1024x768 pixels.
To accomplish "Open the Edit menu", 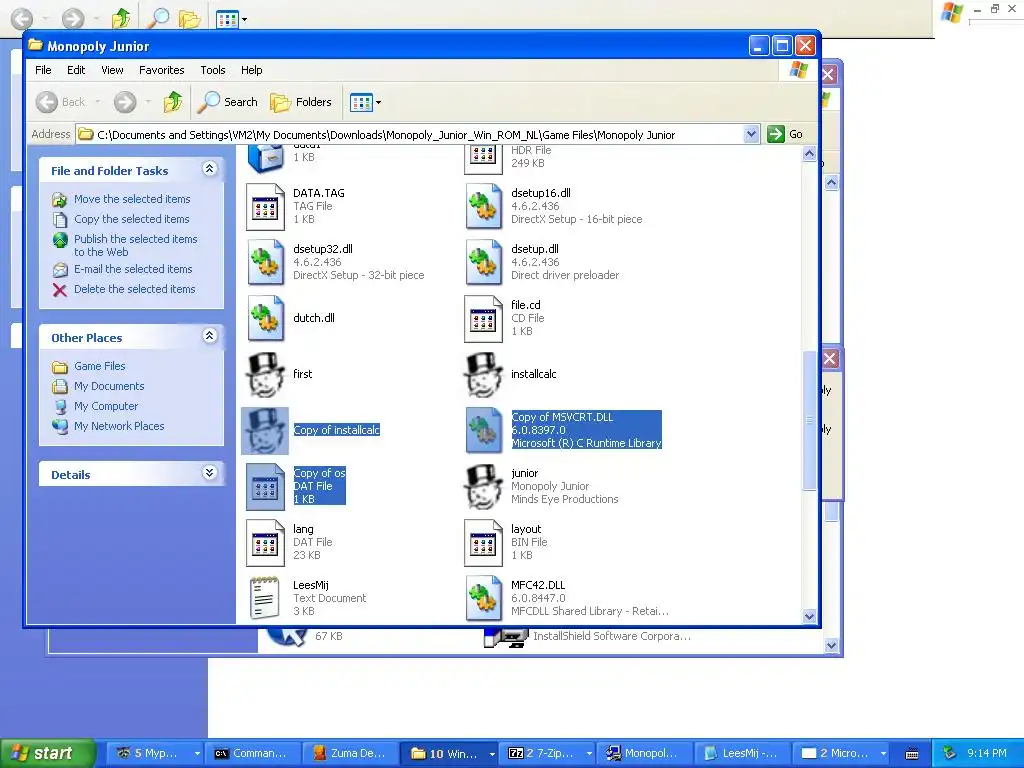I will click(76, 70).
